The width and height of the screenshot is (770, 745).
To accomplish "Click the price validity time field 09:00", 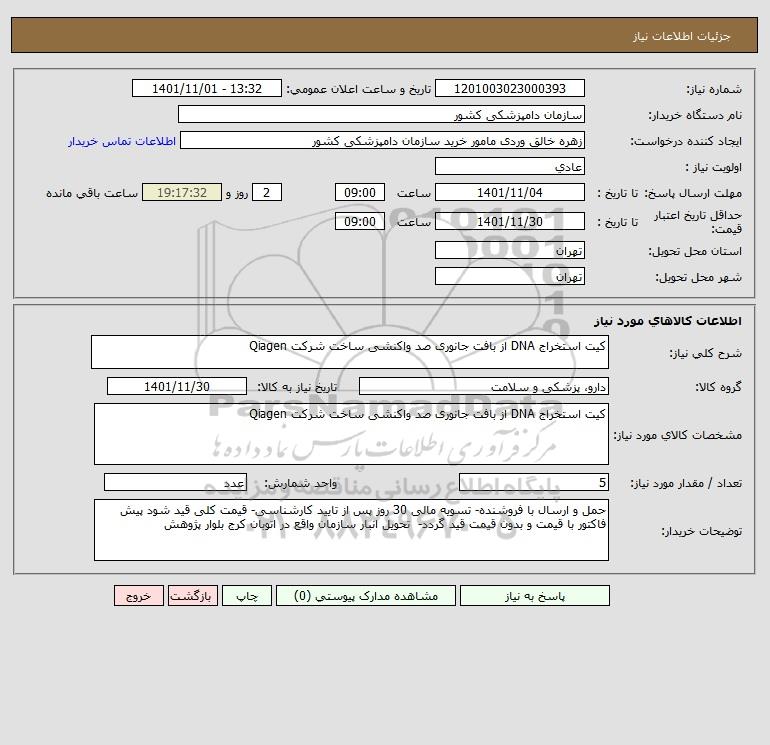I will 360,221.
